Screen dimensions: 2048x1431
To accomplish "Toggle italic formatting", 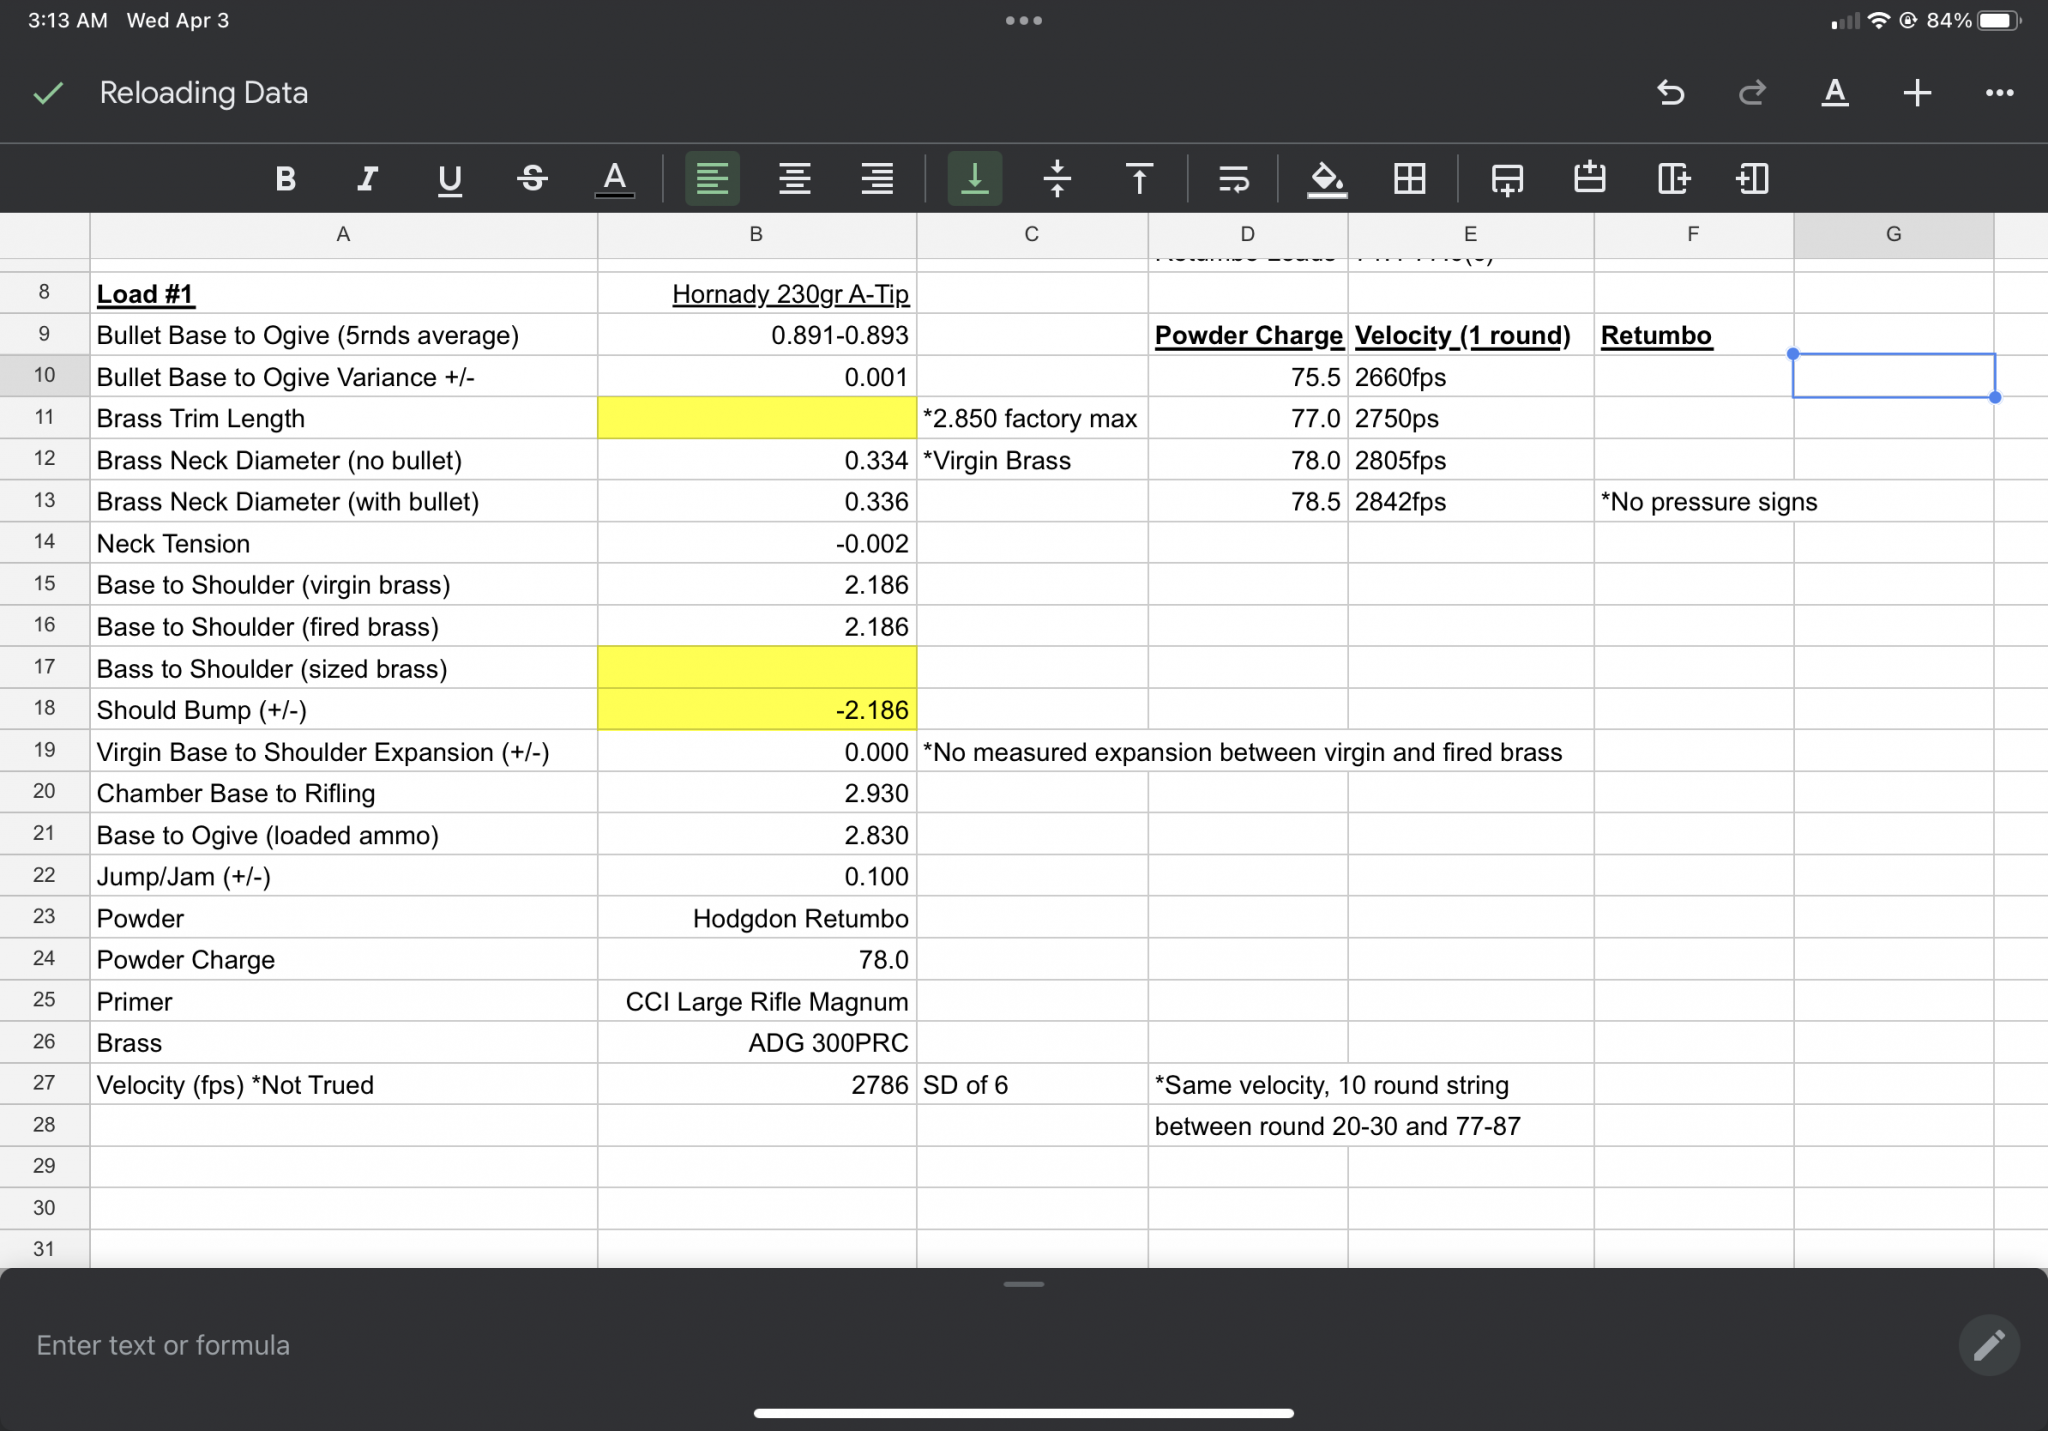I will pyautogui.click(x=367, y=179).
